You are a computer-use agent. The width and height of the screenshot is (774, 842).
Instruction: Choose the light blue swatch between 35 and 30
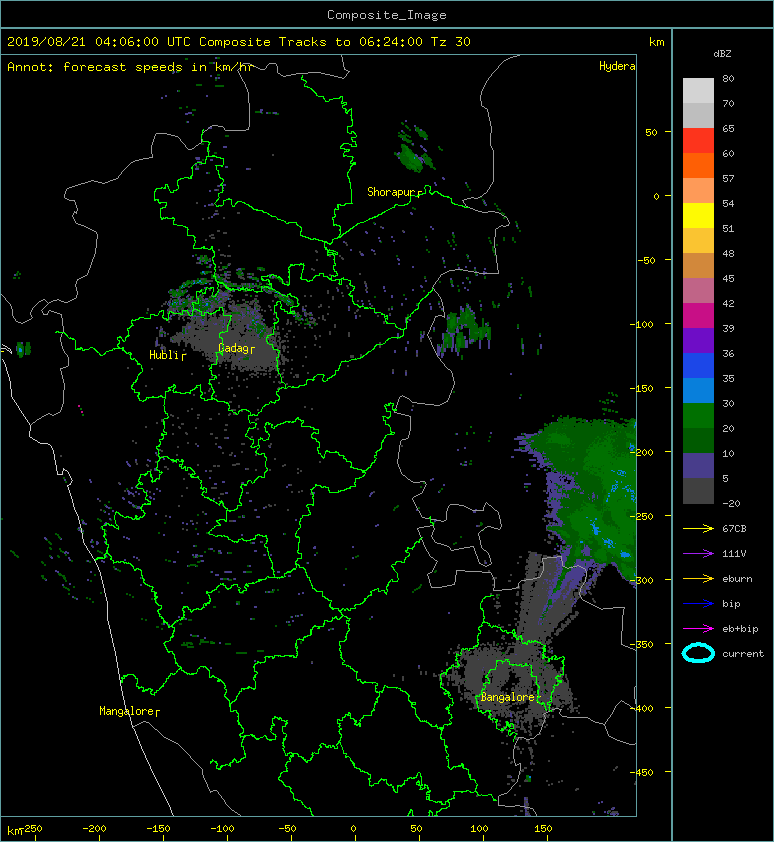coord(698,391)
